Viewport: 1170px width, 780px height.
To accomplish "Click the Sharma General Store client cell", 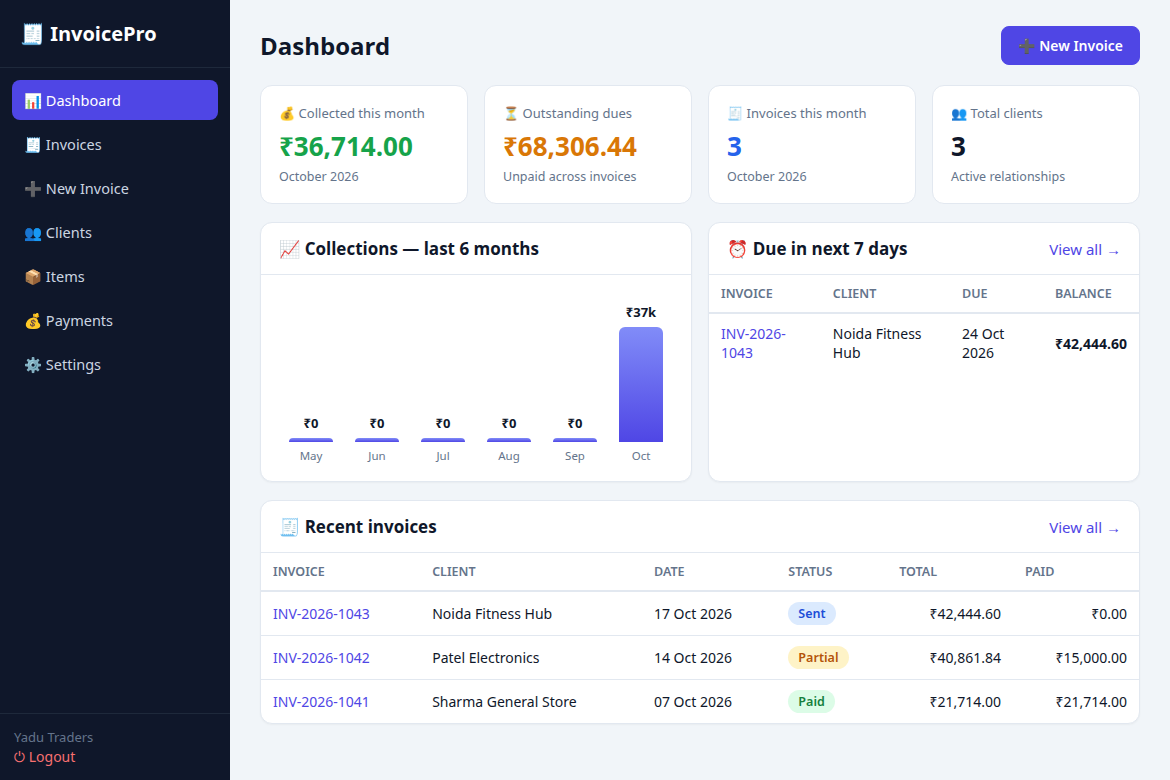I will pyautogui.click(x=504, y=702).
